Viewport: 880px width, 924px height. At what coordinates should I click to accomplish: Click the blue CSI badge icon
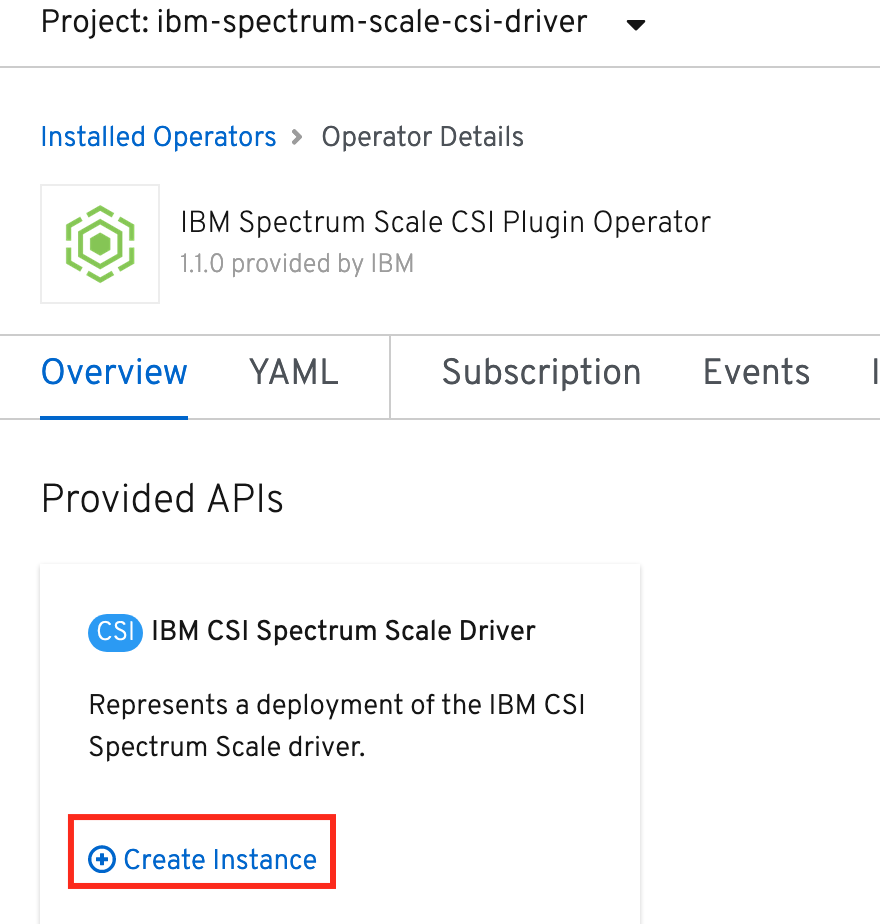click(115, 632)
